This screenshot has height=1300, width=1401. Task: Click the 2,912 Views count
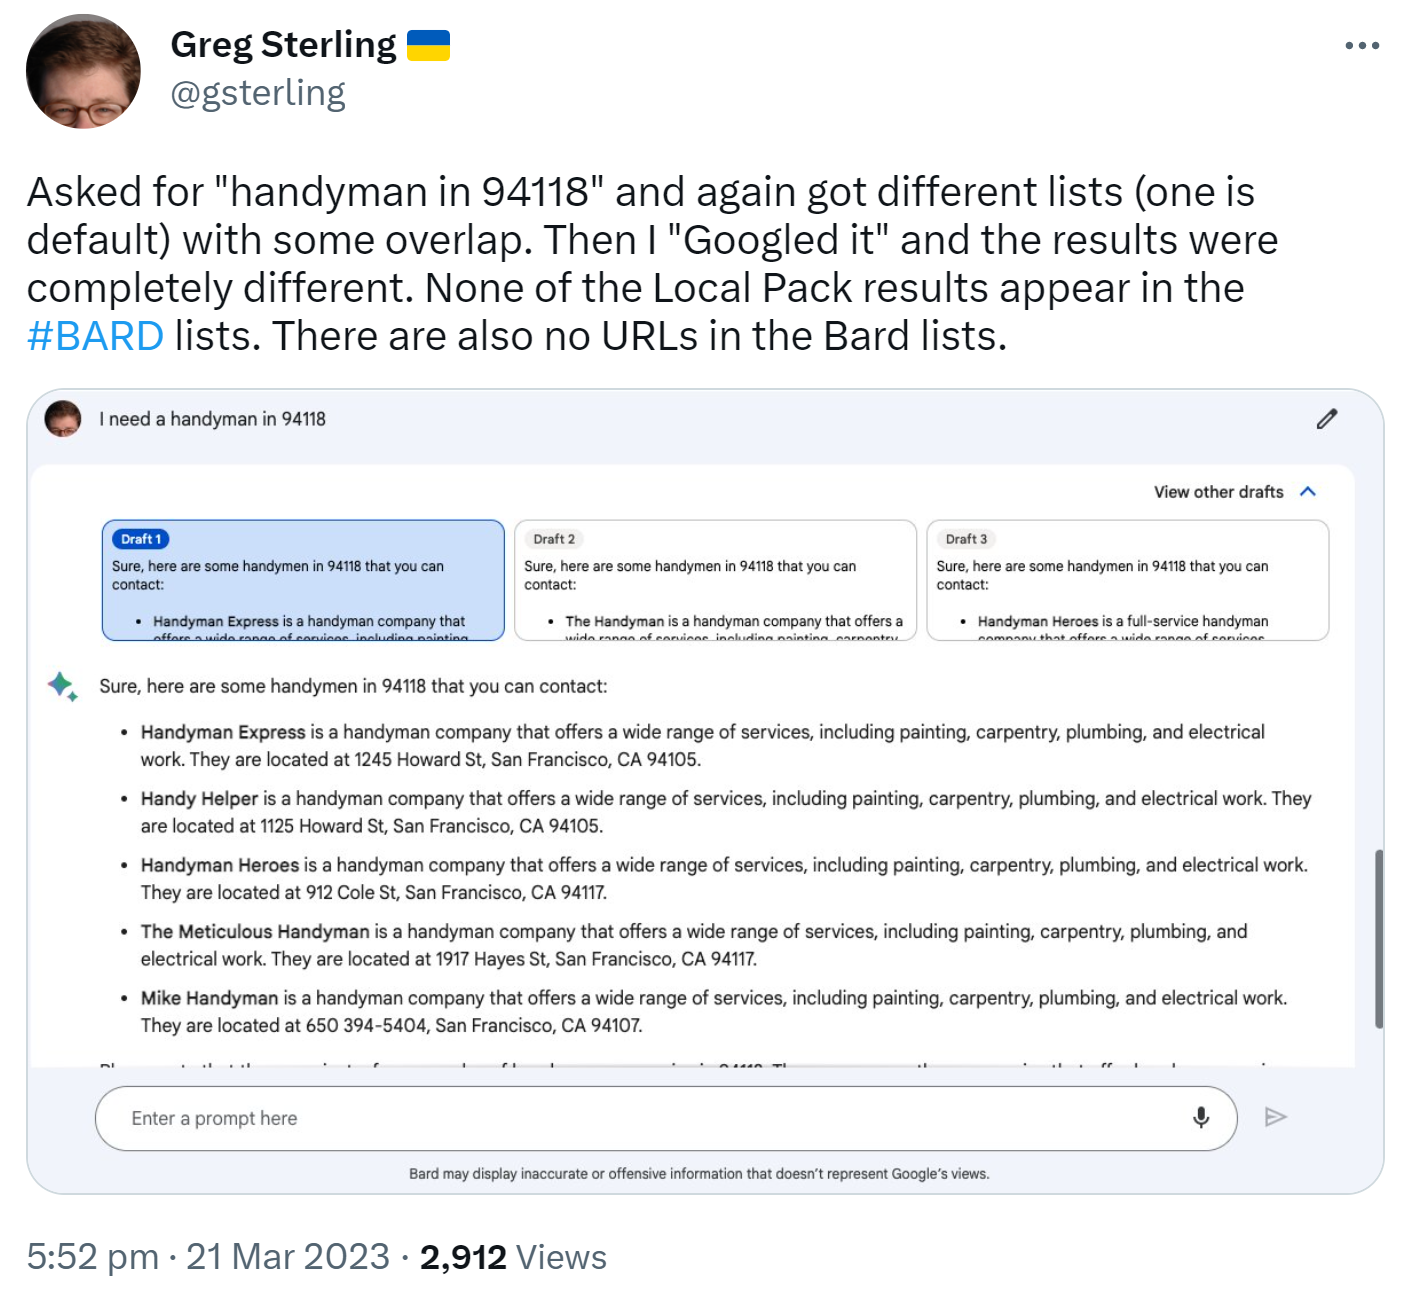pyautogui.click(x=513, y=1257)
